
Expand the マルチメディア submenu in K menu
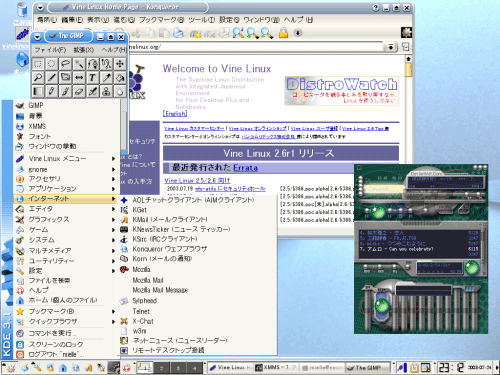65,250
